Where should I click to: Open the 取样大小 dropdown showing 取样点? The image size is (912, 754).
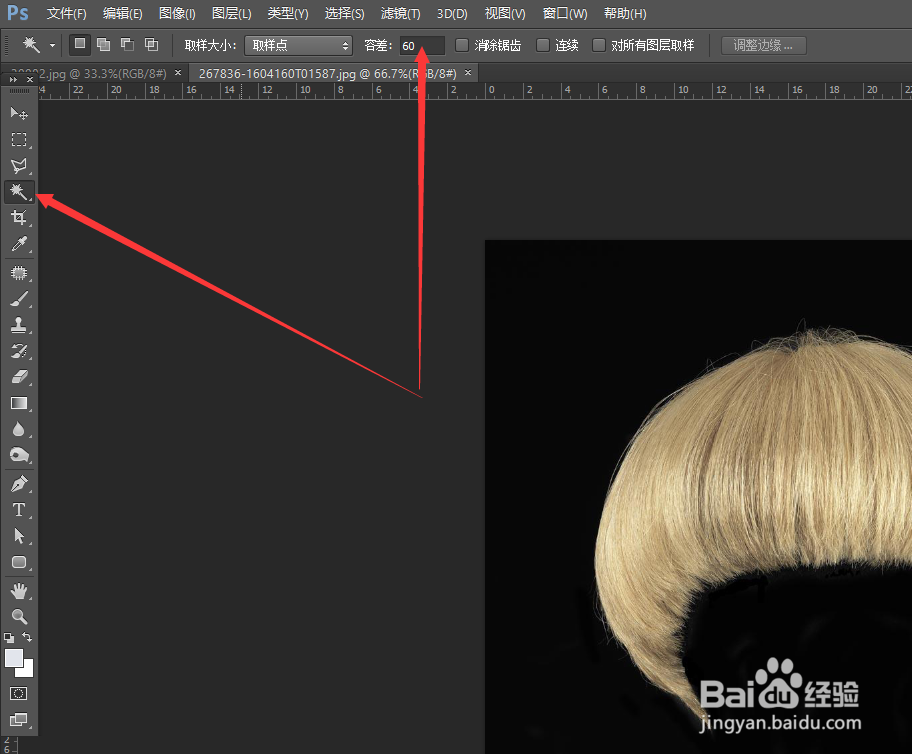click(x=298, y=45)
